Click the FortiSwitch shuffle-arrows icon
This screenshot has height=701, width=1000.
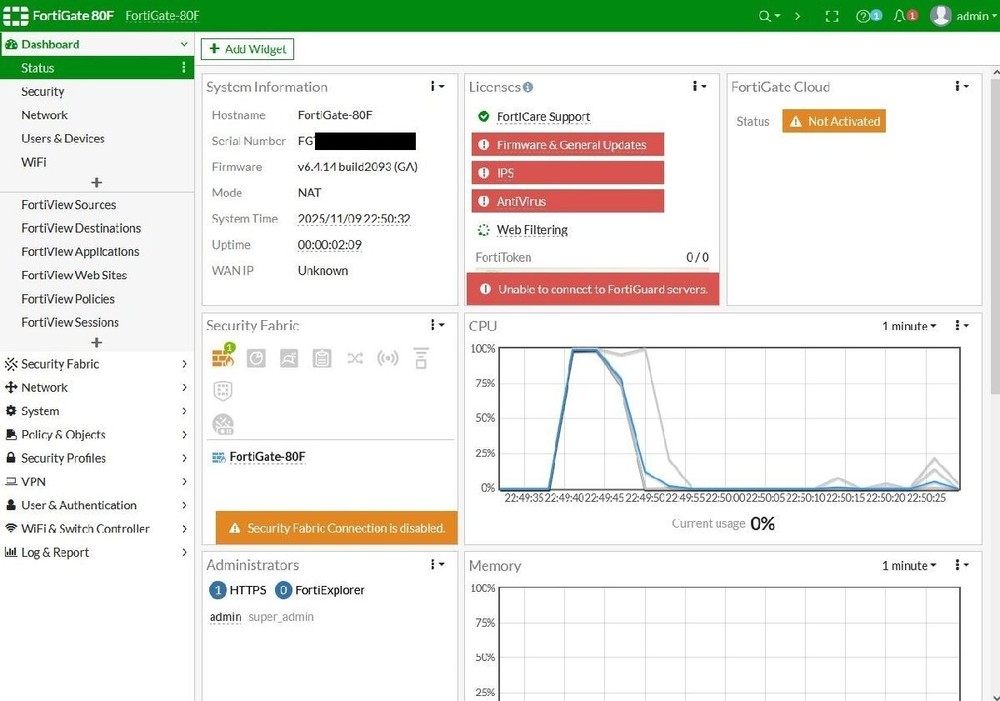(x=355, y=358)
